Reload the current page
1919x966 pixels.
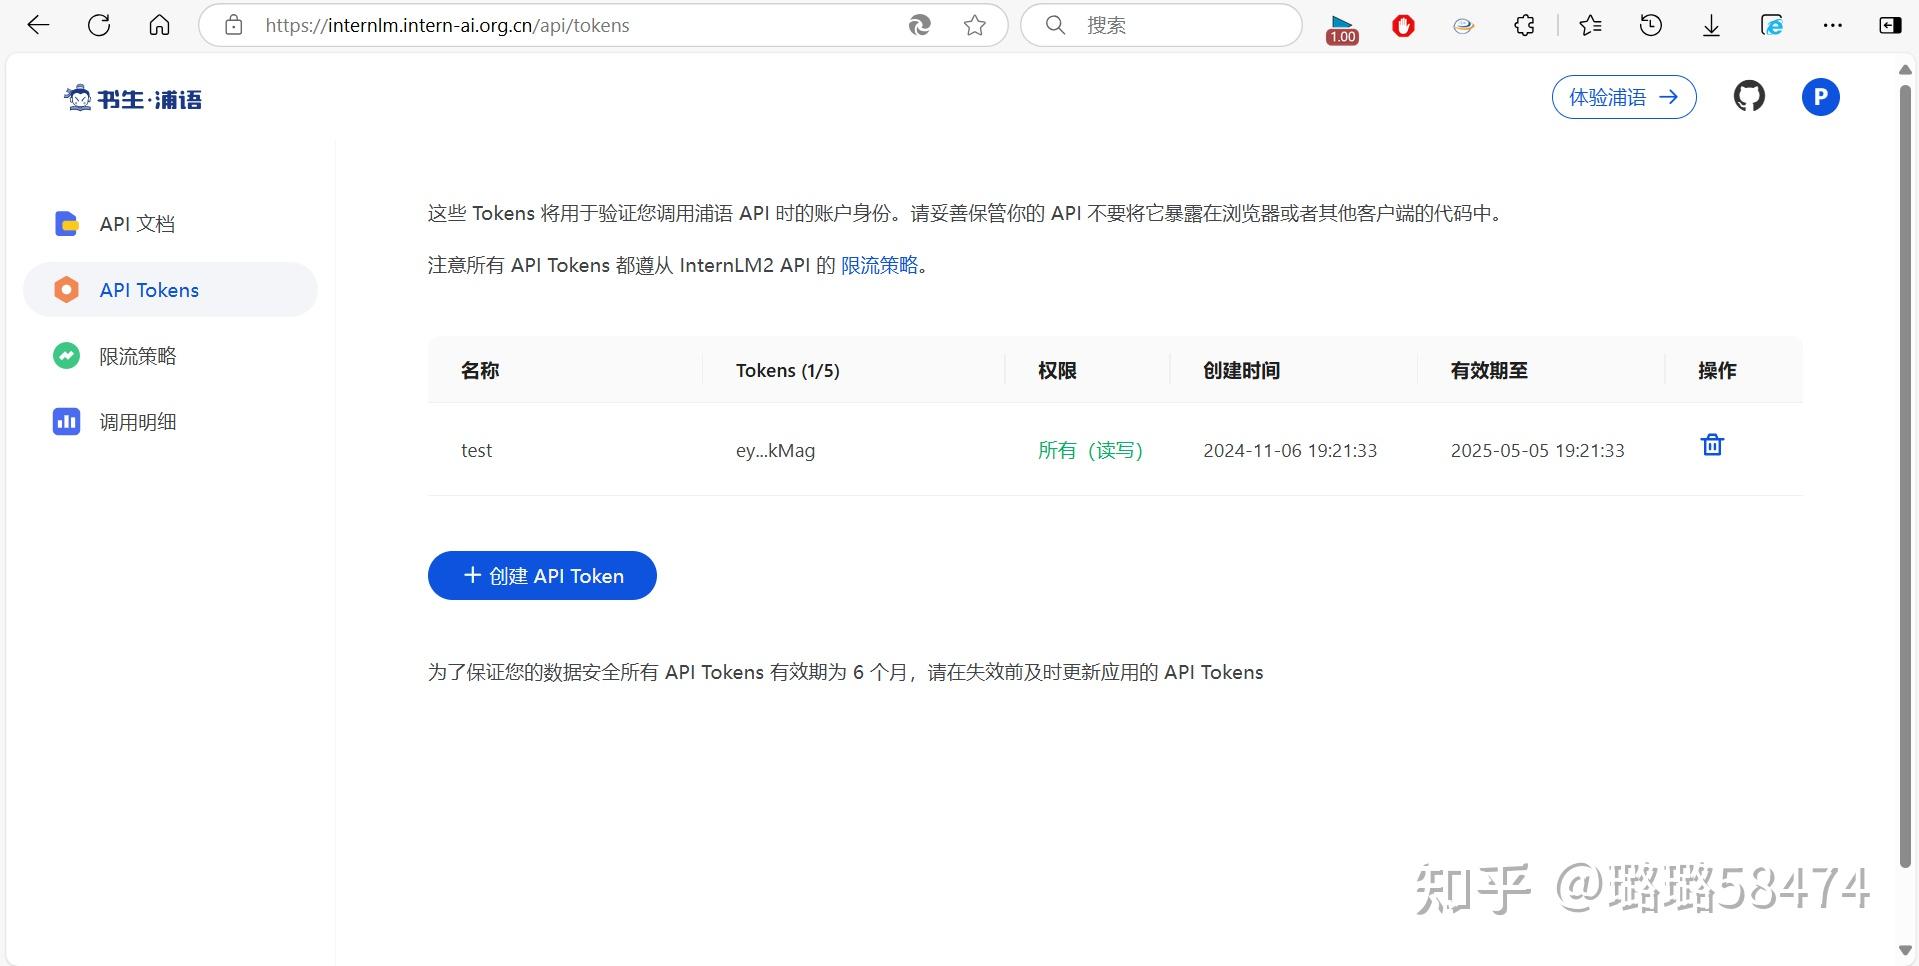point(99,25)
